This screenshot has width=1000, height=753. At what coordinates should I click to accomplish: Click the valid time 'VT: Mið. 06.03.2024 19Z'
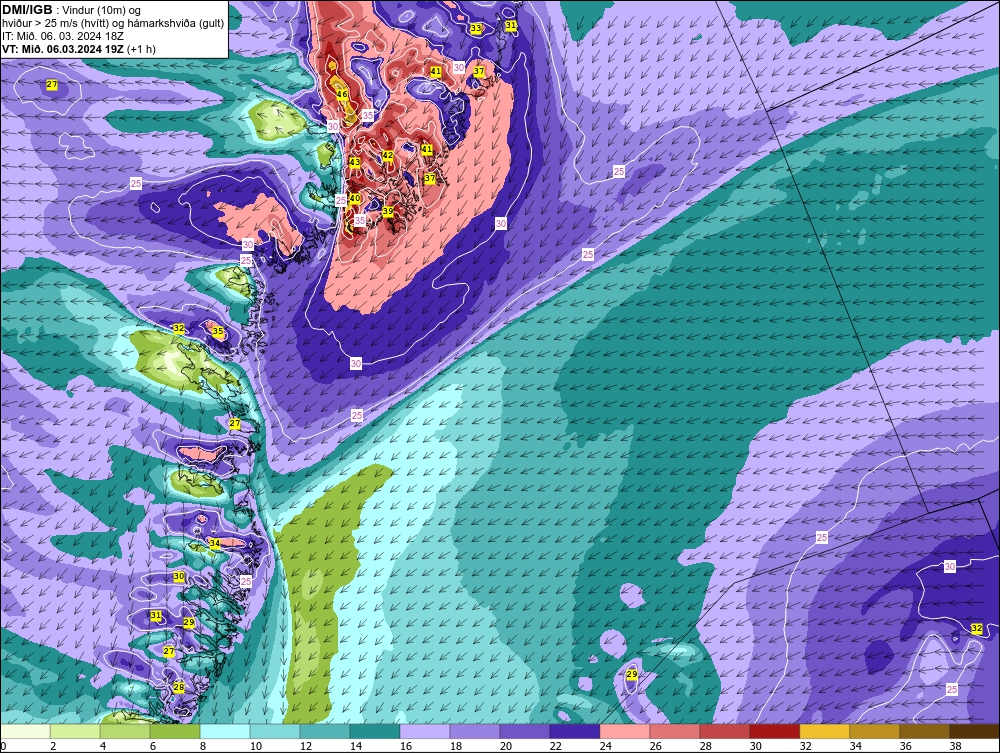click(x=63, y=49)
